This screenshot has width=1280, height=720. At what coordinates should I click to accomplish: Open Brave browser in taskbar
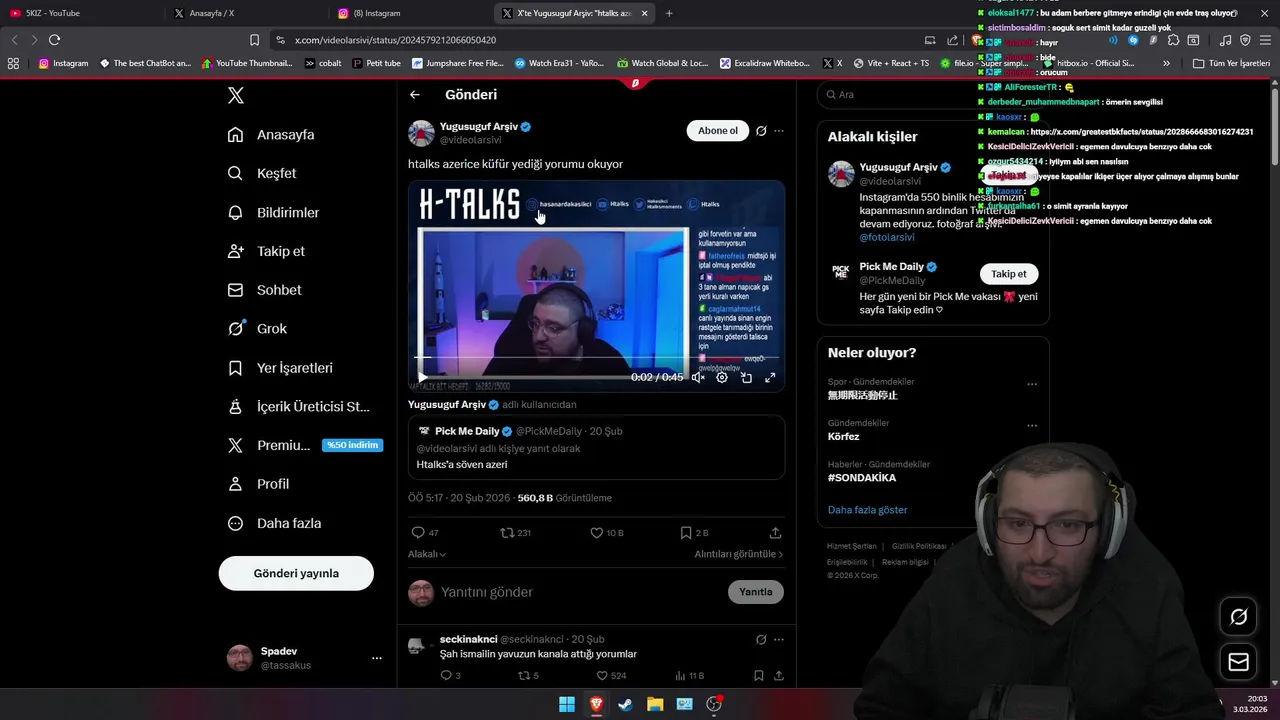click(596, 704)
